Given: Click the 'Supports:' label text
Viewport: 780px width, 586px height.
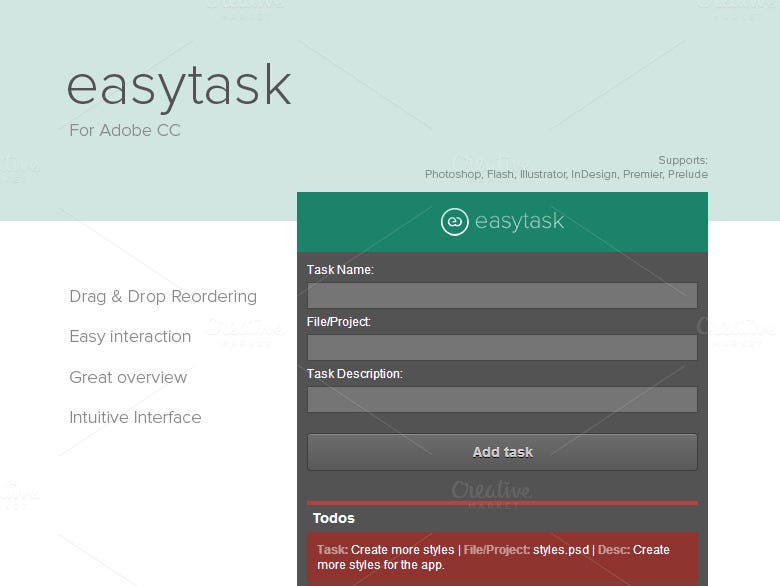Looking at the screenshot, I should click(682, 160).
